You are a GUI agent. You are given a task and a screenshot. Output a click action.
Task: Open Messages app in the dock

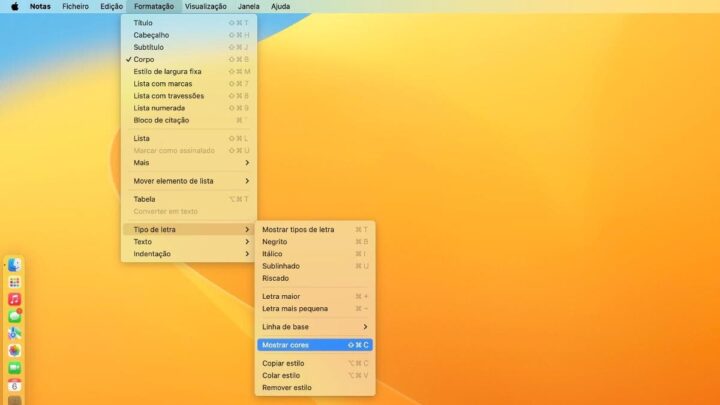coord(14,316)
